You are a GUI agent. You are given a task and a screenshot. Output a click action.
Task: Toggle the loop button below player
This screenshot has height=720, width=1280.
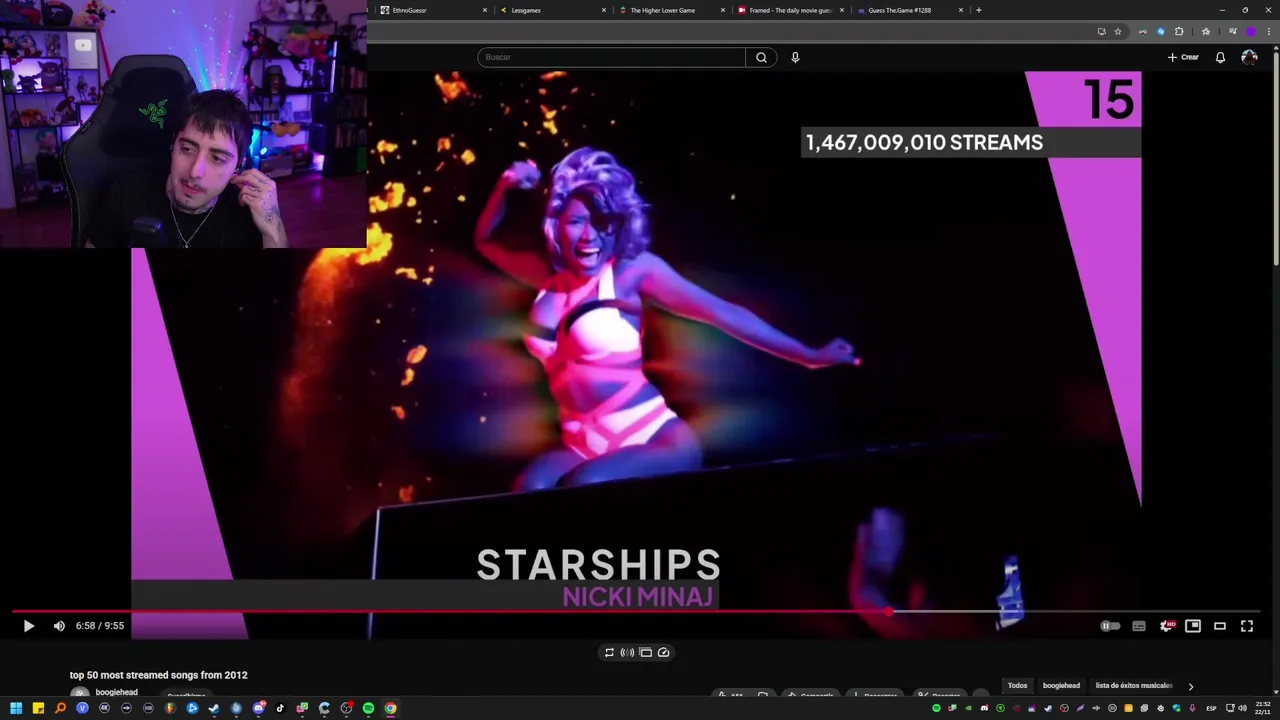coord(609,652)
